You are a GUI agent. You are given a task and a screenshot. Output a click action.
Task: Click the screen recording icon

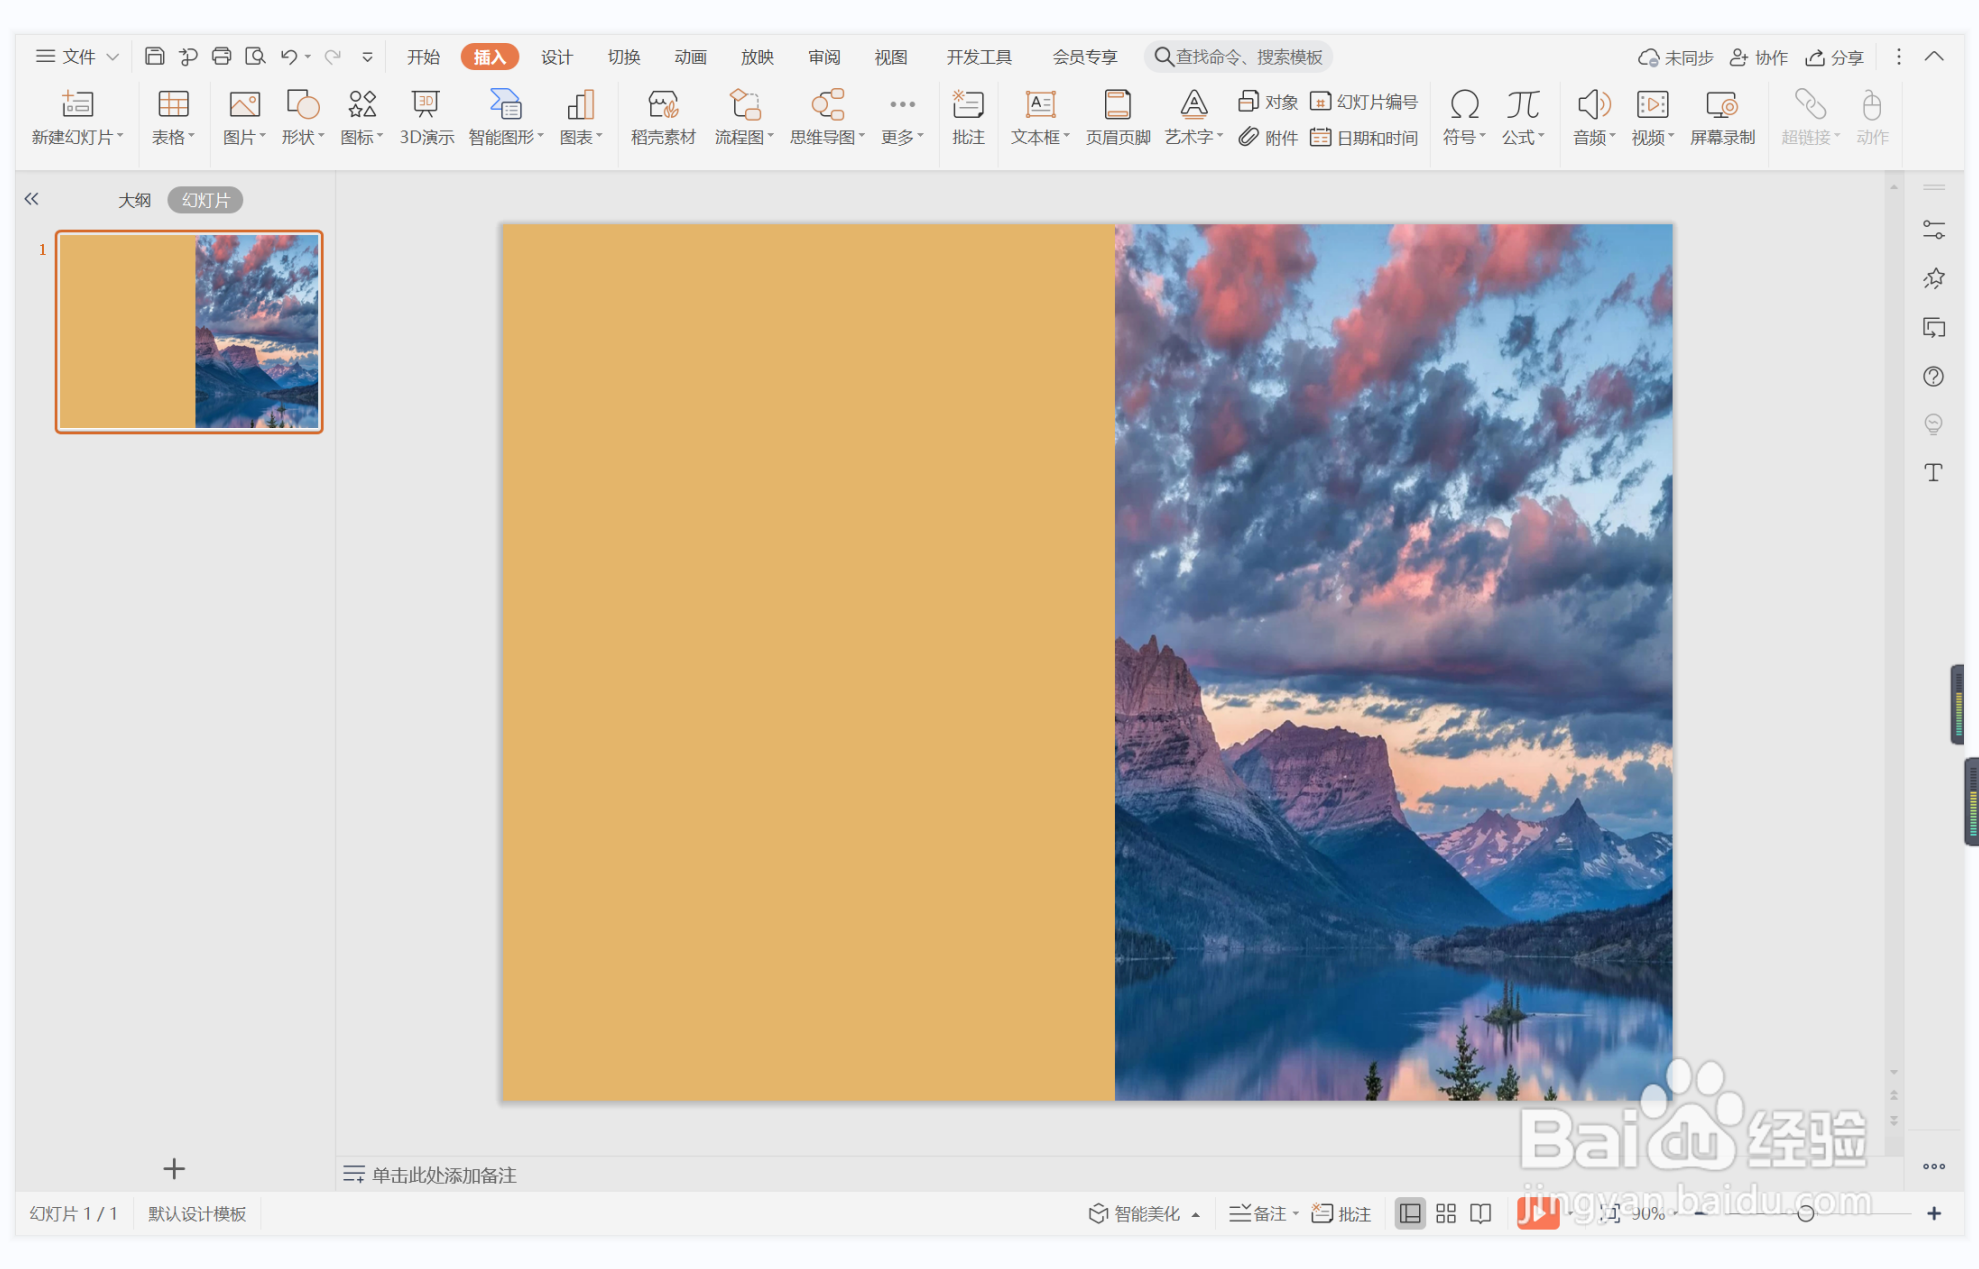tap(1721, 105)
